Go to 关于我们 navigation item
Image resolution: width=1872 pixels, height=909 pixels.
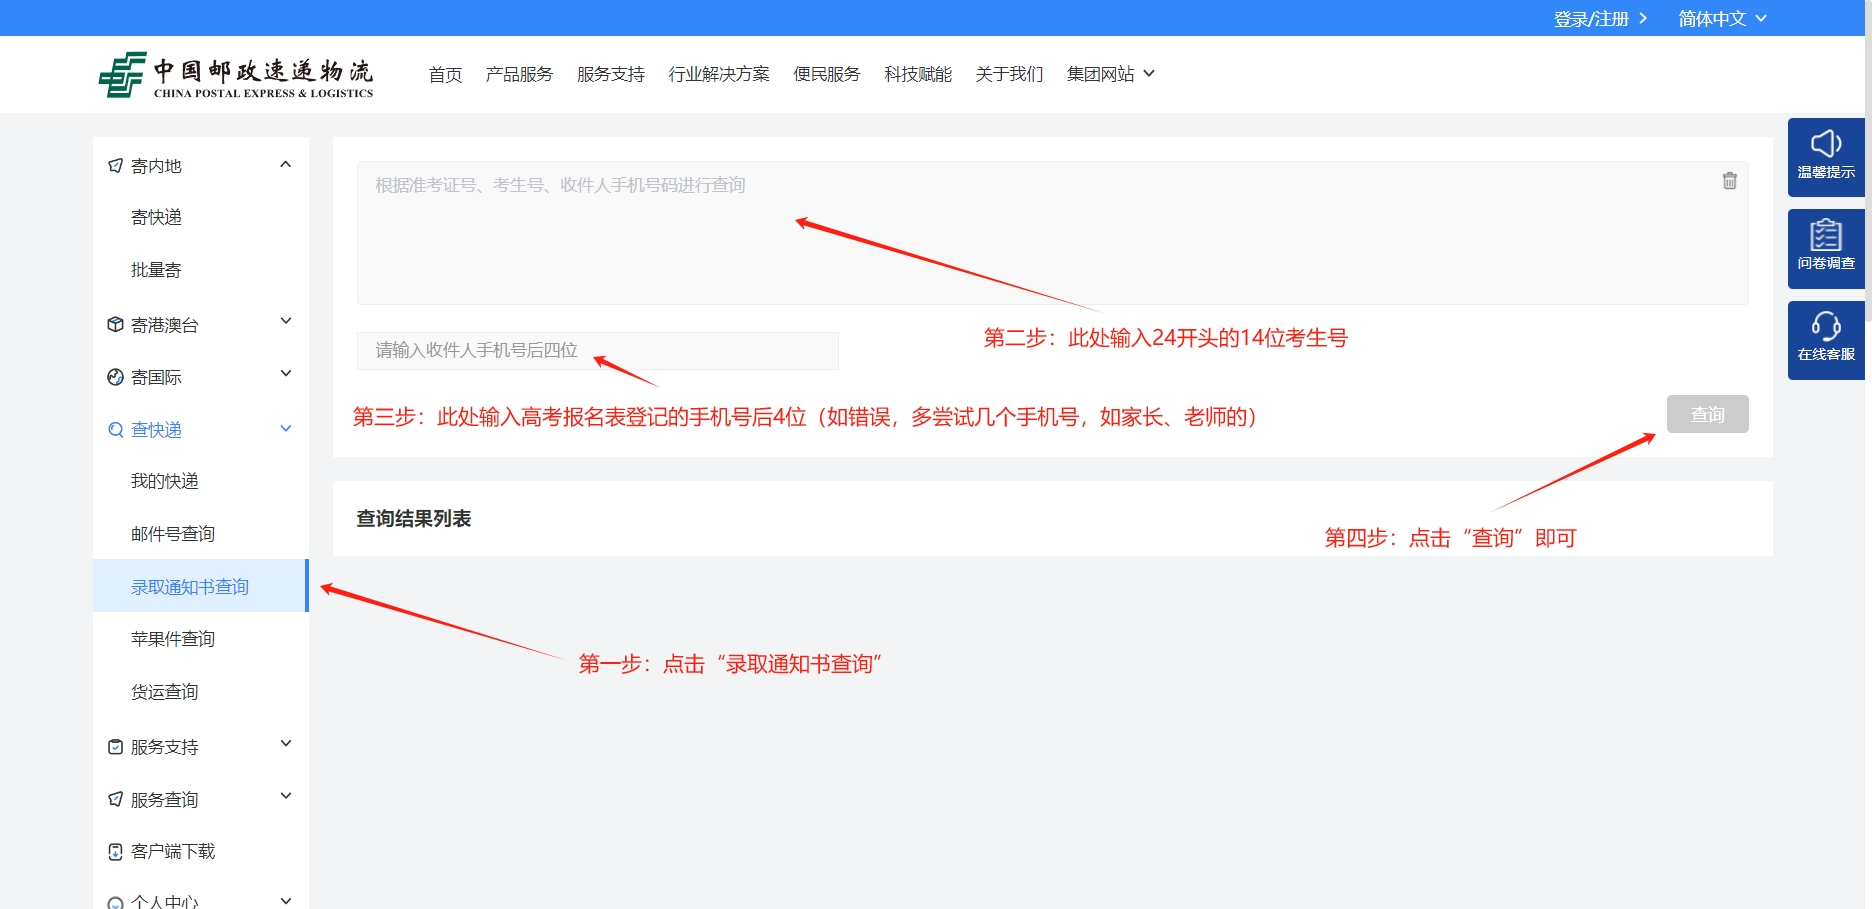(x=1009, y=74)
